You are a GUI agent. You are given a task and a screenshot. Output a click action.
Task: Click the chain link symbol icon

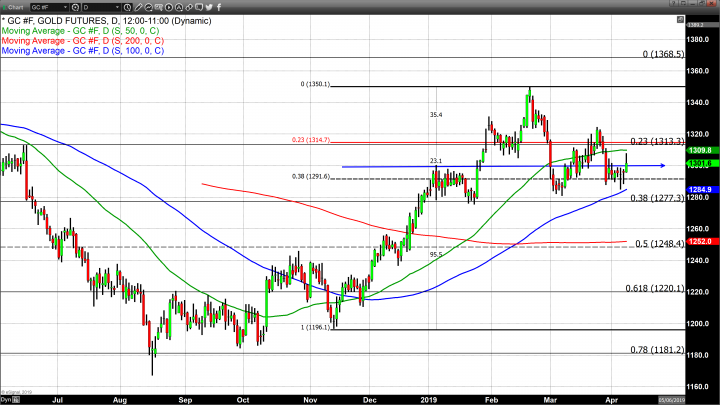[189, 7]
